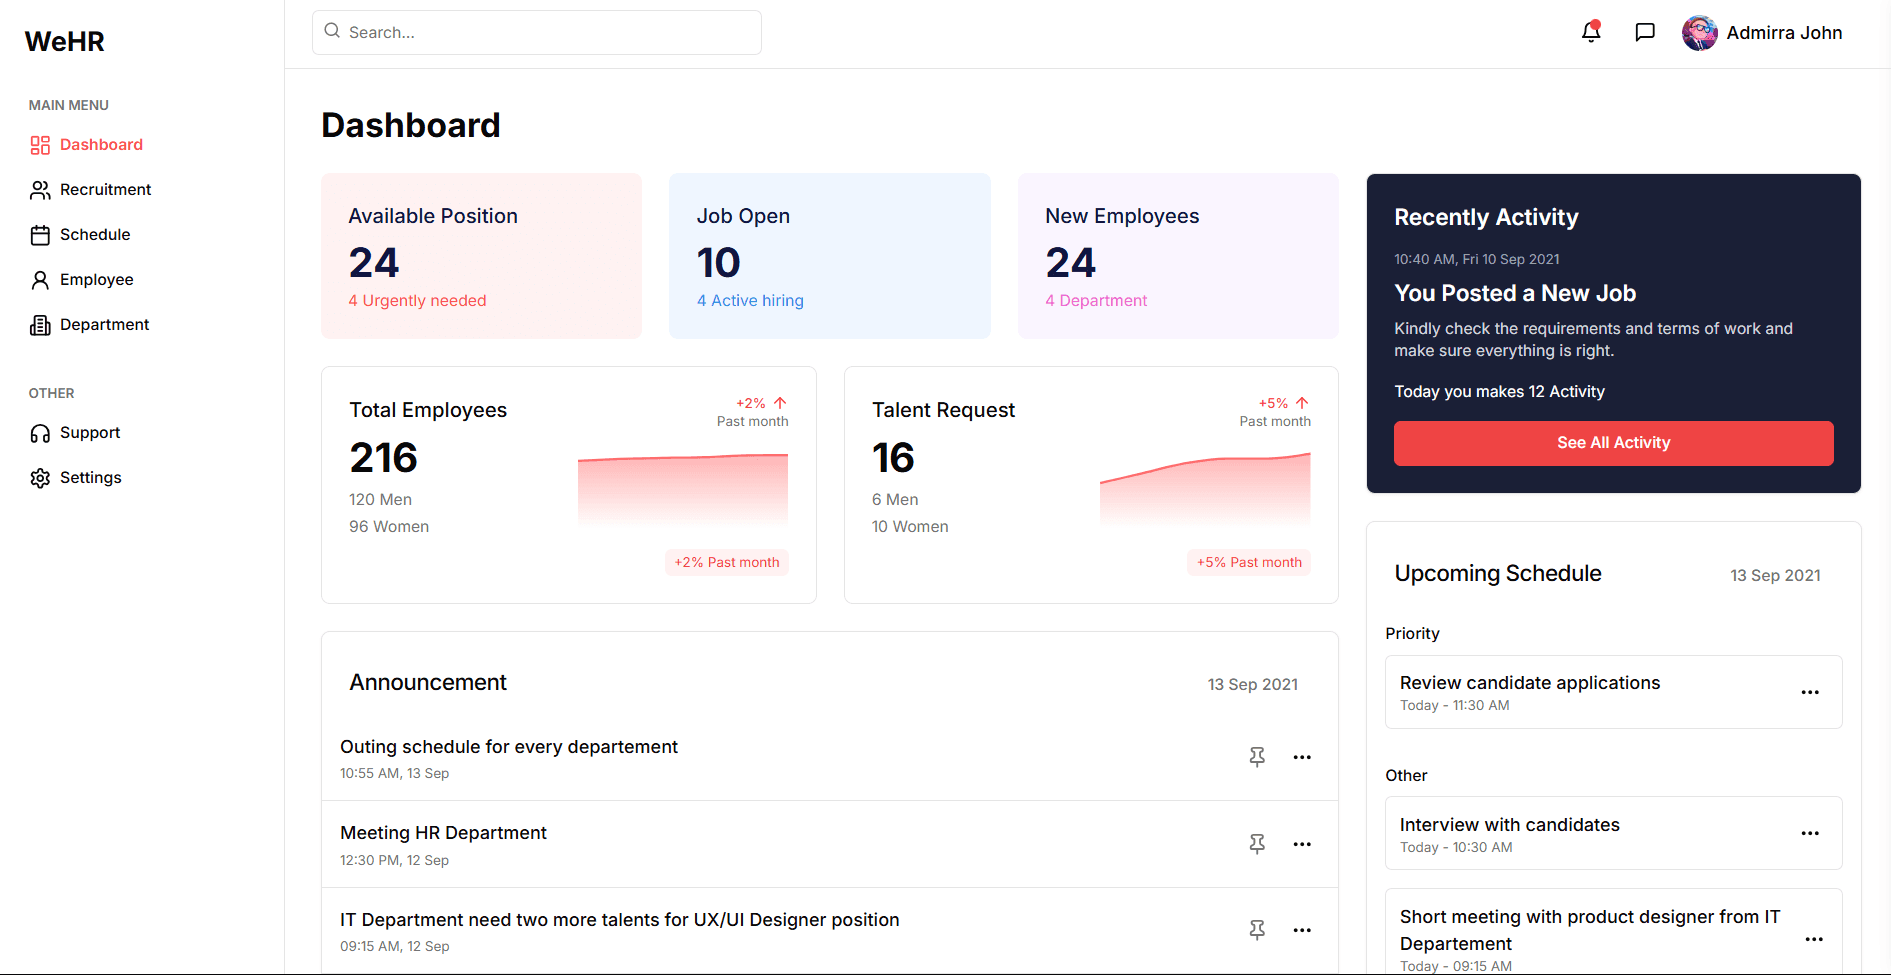Select the Recruitment icon in the sidebar
The image size is (1891, 975).
click(x=40, y=189)
